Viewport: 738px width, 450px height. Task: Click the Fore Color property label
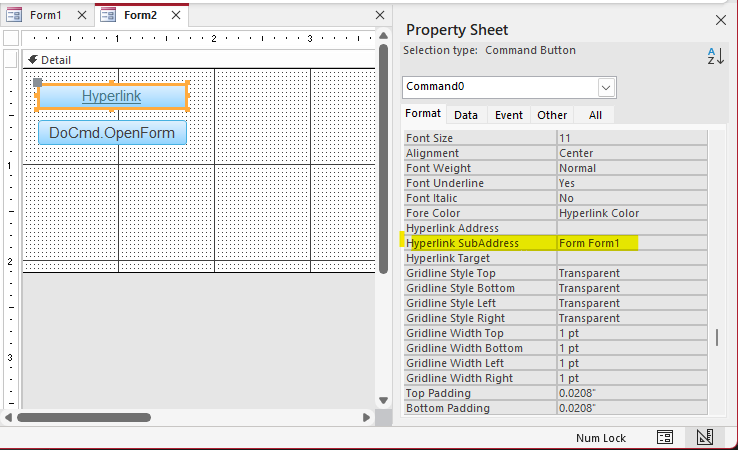click(433, 213)
